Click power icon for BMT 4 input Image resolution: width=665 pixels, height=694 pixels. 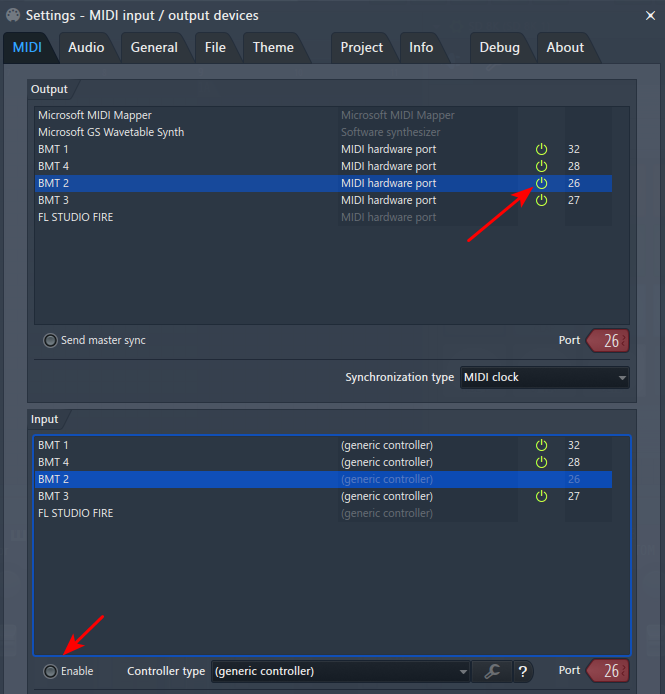click(542, 462)
